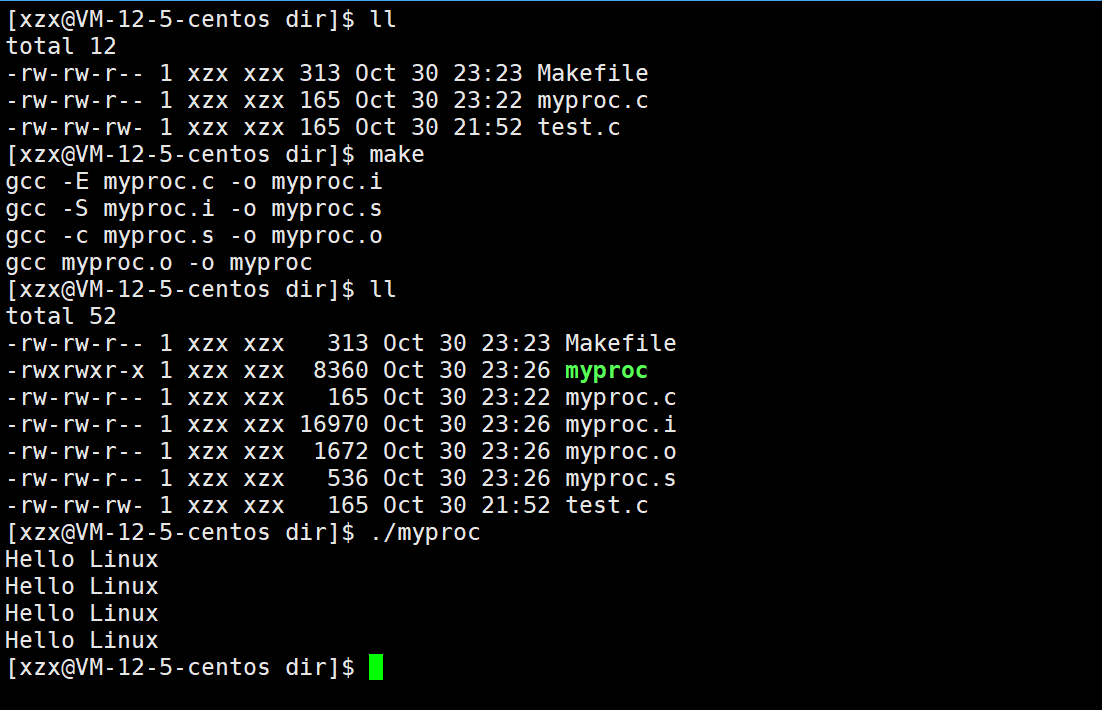The image size is (1102, 710).
Task: Click 'total 52' line
Action: 61,316
